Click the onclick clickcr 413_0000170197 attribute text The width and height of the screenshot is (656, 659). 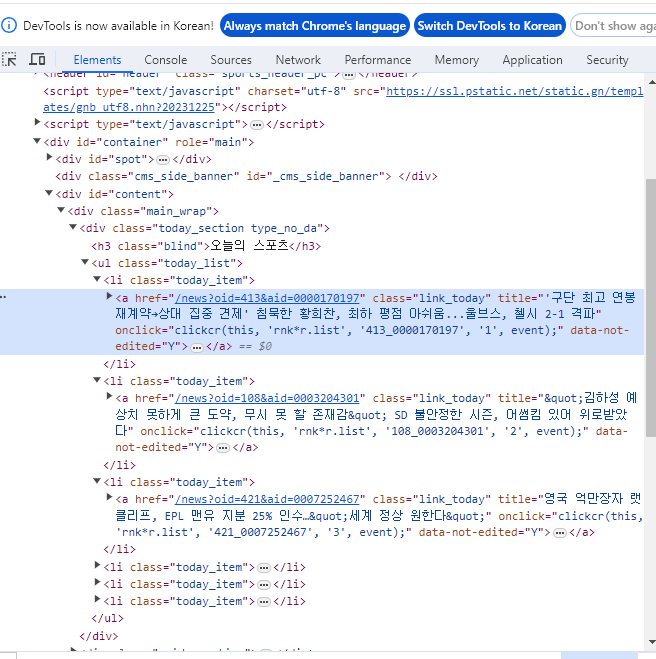pyautogui.click(x=339, y=330)
